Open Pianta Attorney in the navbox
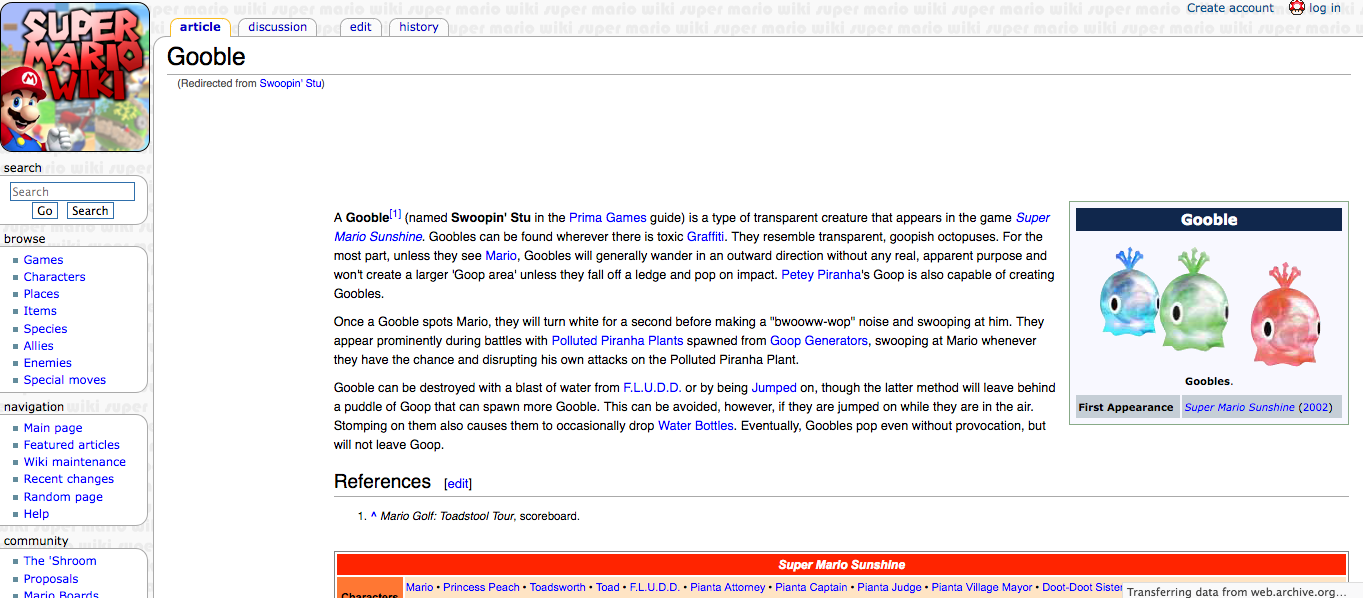This screenshot has width=1363, height=598. pos(728,587)
